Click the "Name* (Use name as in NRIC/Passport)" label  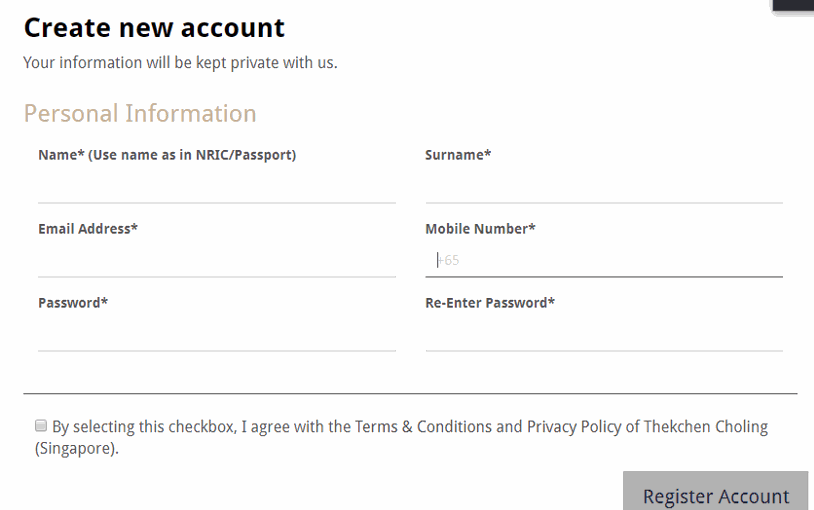pyautogui.click(x=167, y=155)
